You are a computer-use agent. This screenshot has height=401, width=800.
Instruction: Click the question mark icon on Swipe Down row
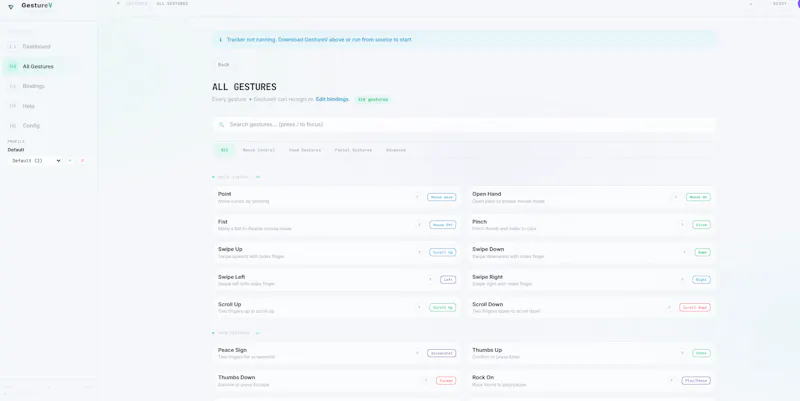[684, 252]
